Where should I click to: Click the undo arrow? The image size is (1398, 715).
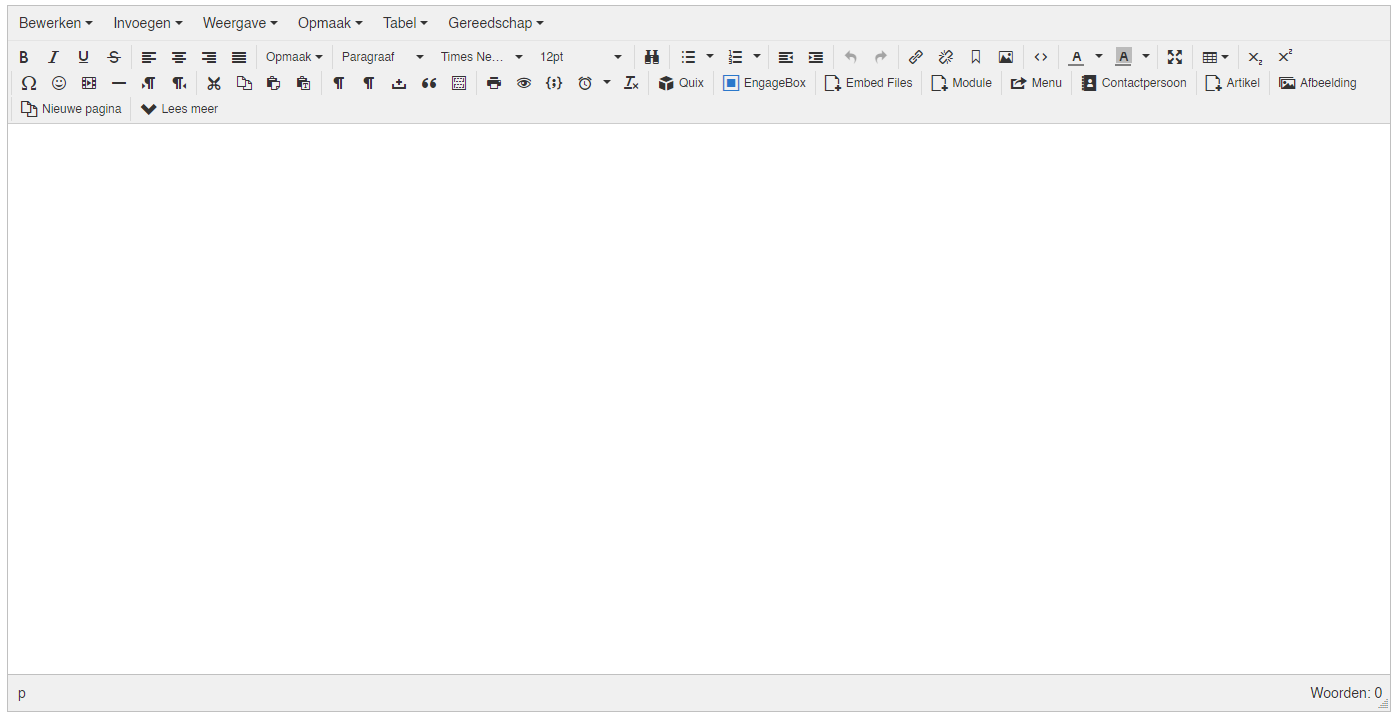(x=851, y=57)
